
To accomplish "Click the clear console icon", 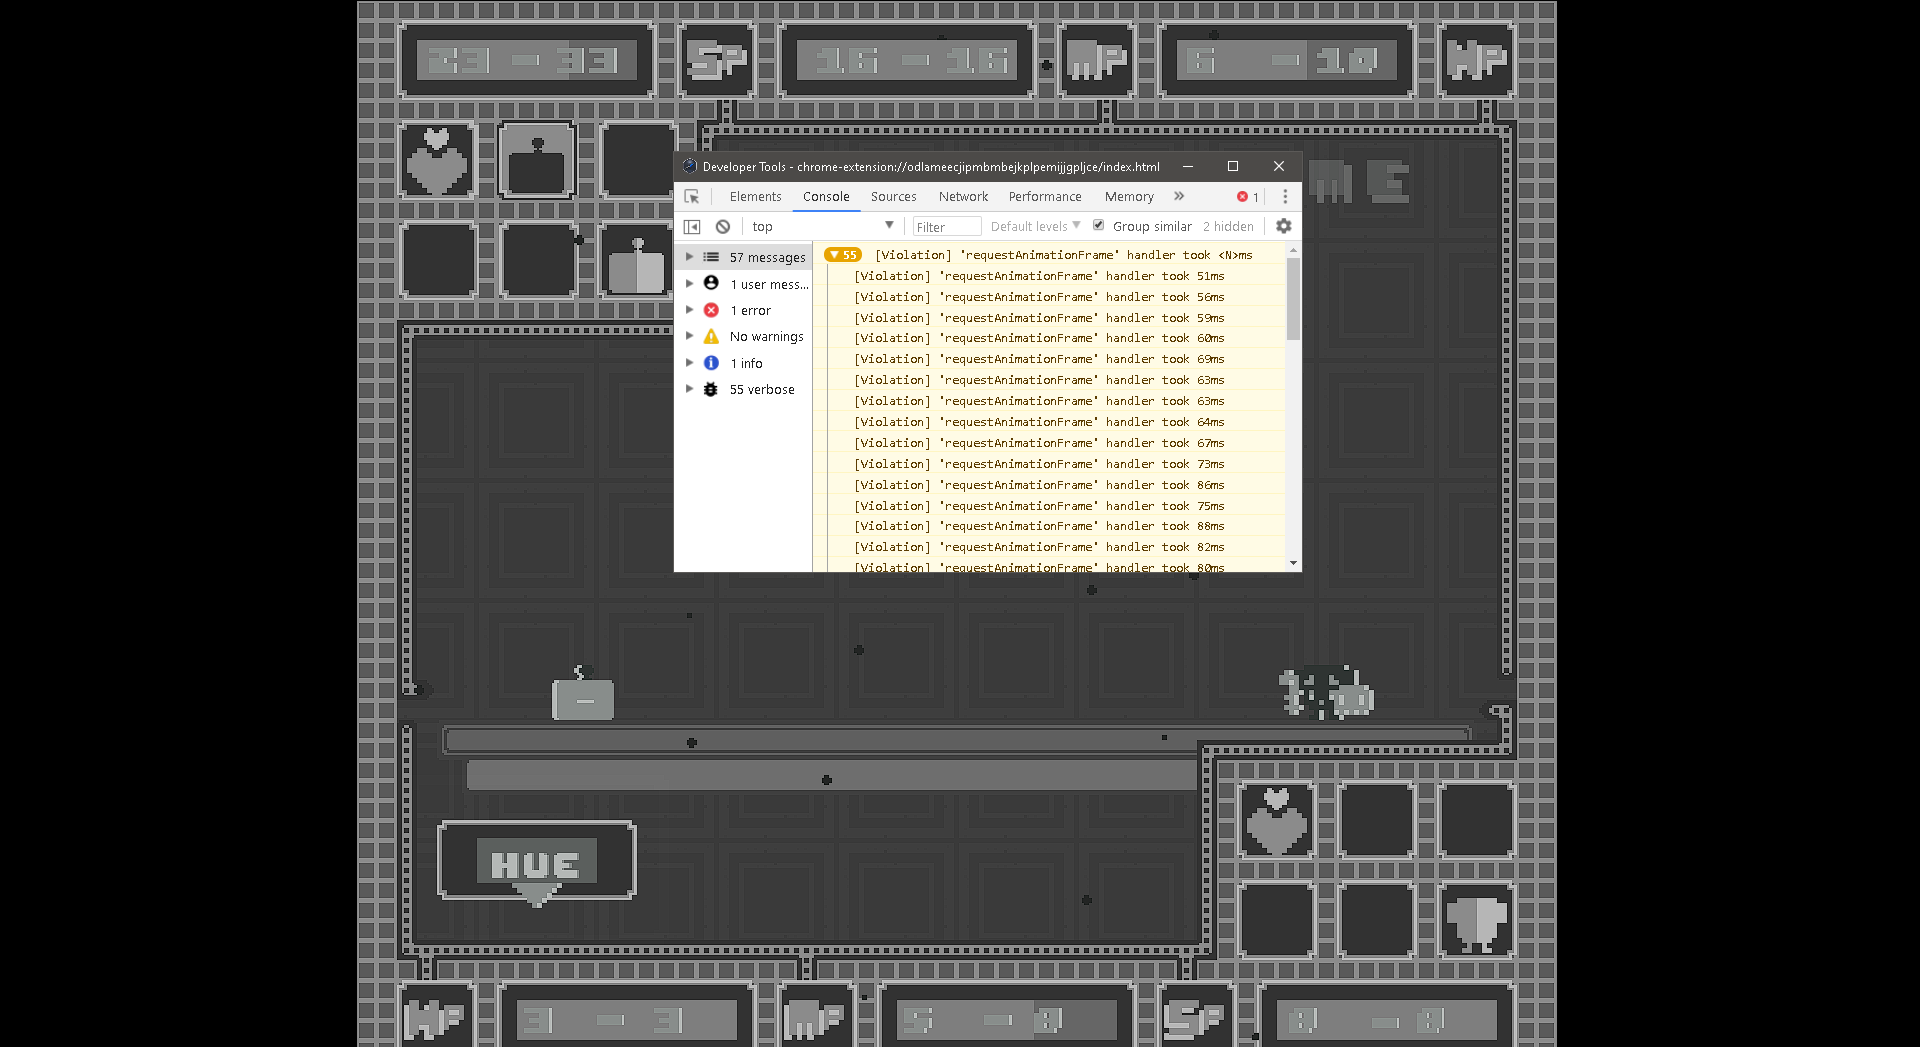I will pos(723,227).
